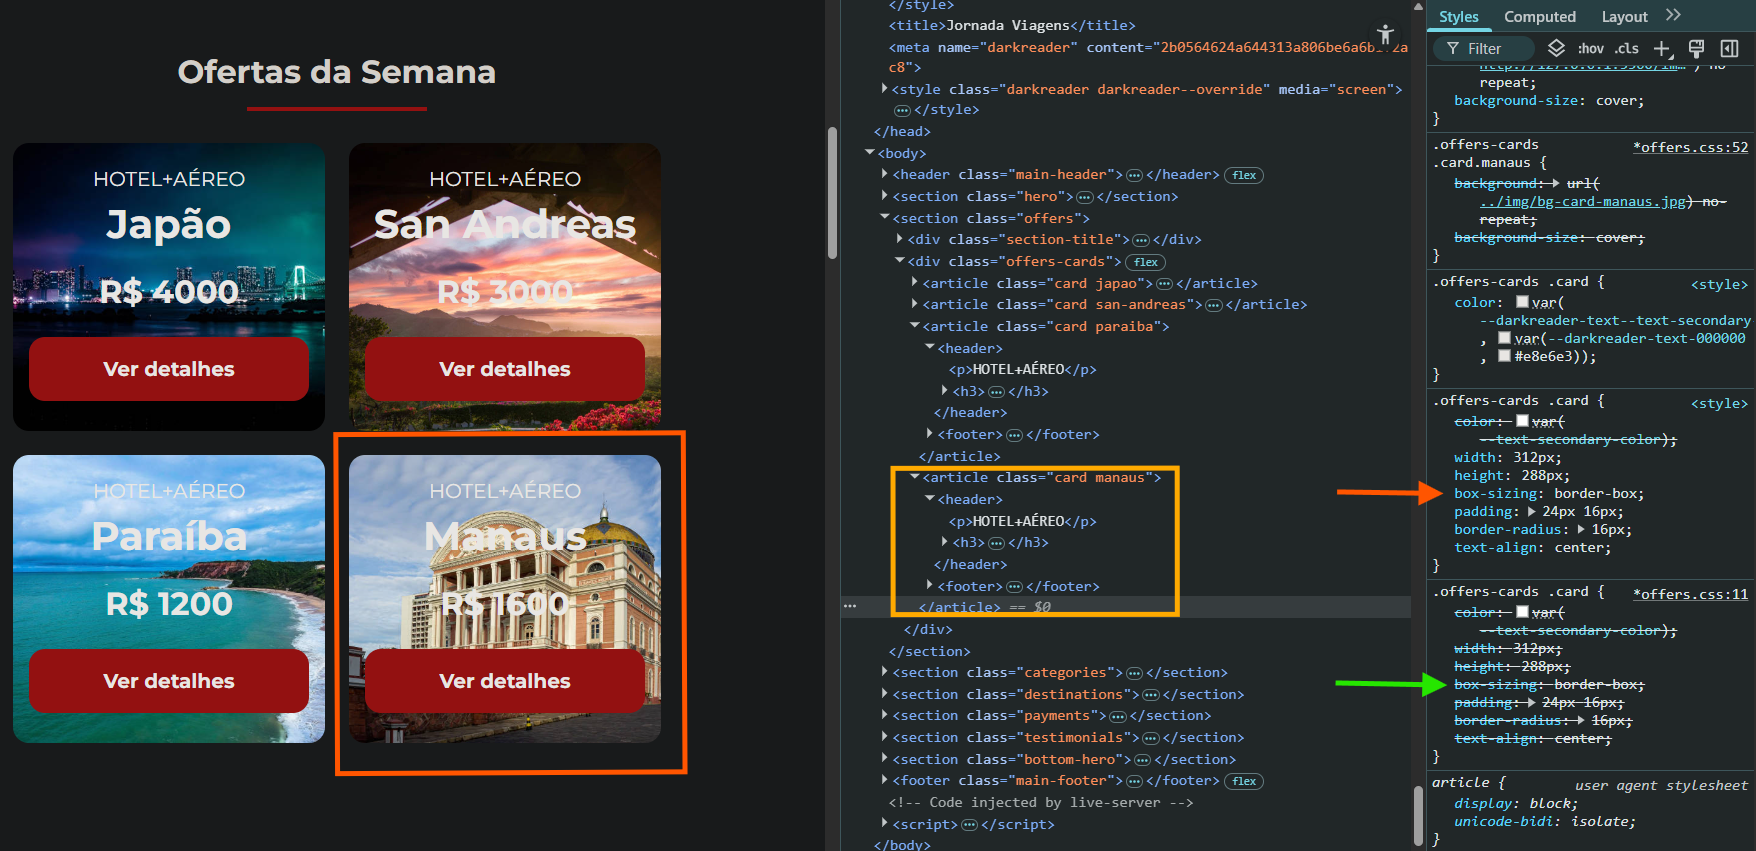Screen dimensions: 1756x851
Task: Toggle the :hov element state panel
Action: [x=1591, y=48]
